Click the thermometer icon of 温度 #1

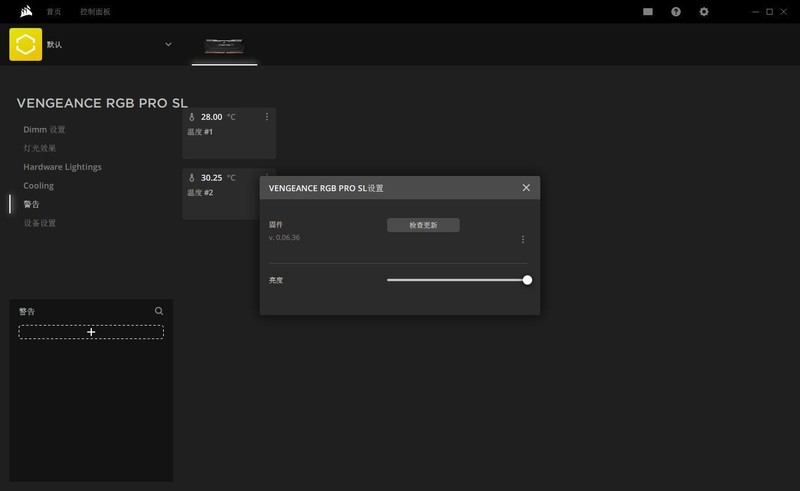(192, 117)
